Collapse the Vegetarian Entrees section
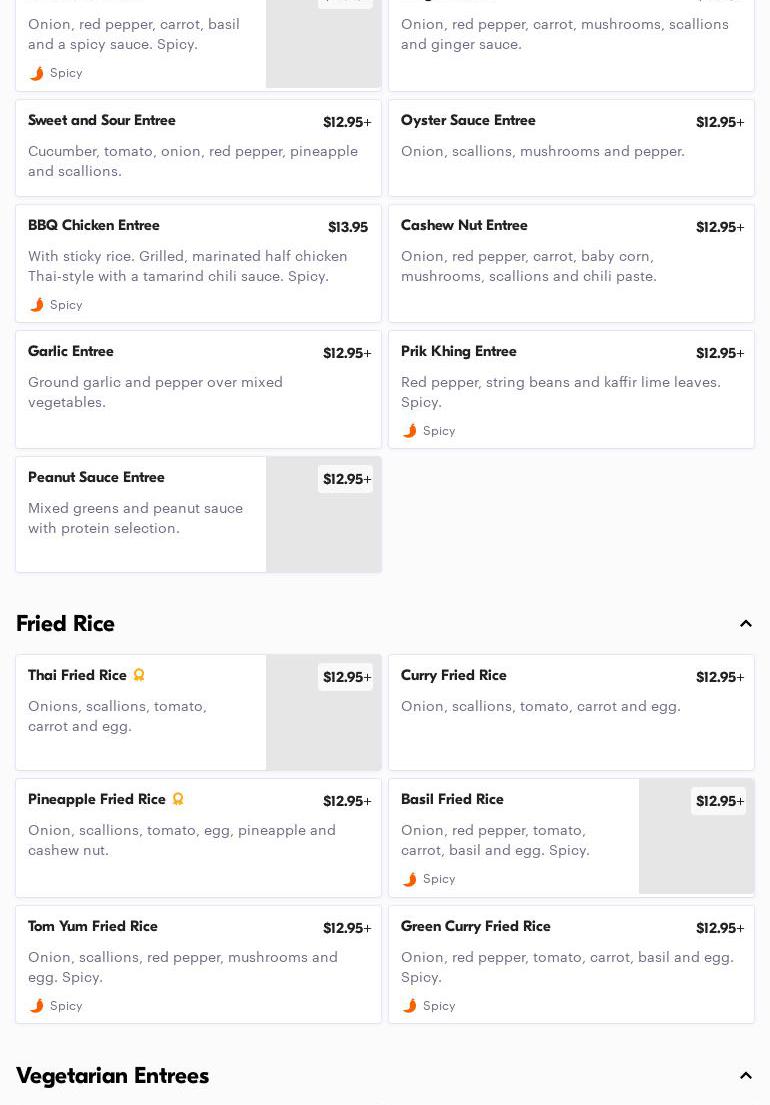This screenshot has height=1105, width=770. [745, 1076]
